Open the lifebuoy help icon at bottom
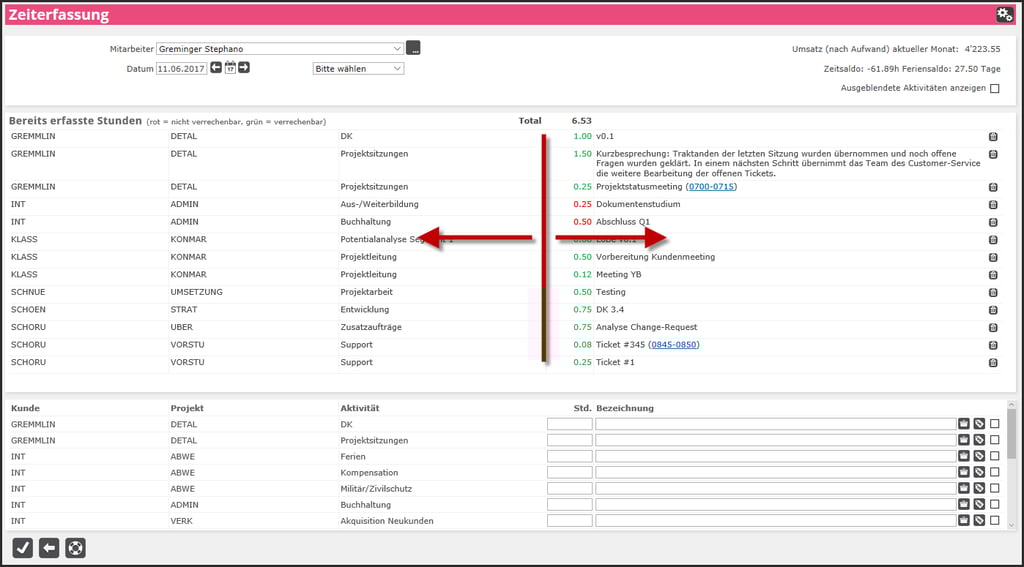1024x567 pixels. [x=75, y=547]
